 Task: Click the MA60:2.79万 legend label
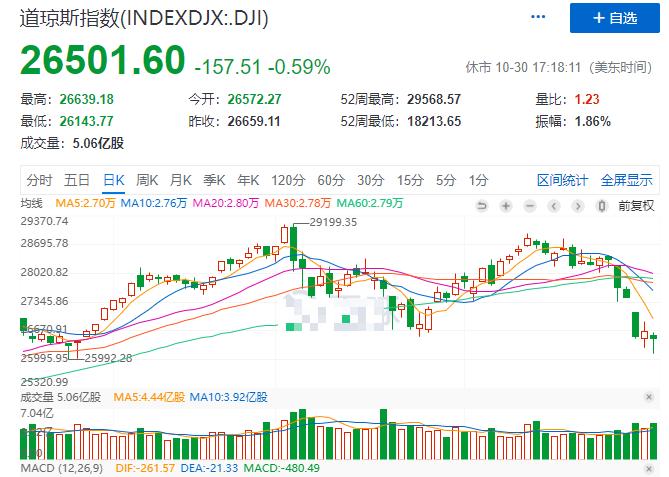pos(369,203)
